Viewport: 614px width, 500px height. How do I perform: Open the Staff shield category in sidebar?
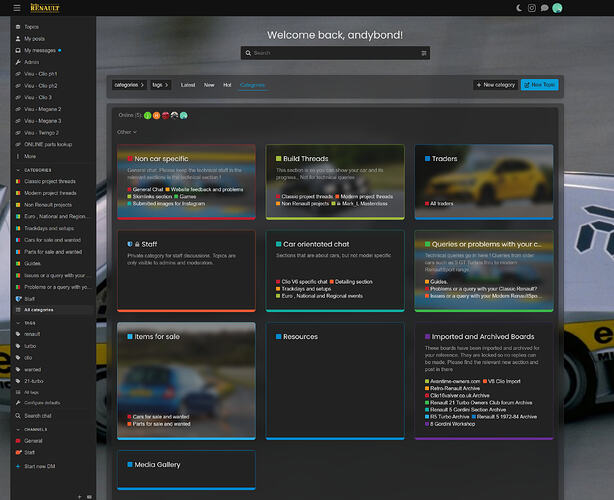coord(29,299)
